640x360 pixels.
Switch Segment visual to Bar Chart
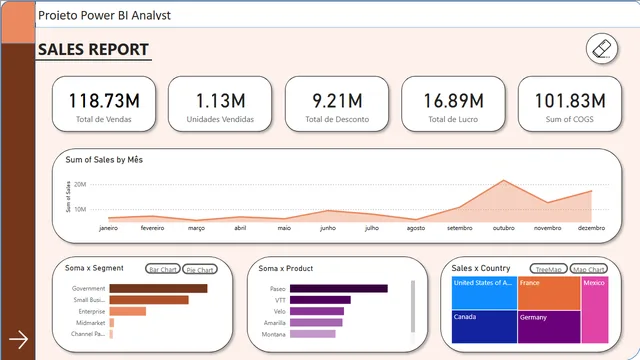point(163,269)
